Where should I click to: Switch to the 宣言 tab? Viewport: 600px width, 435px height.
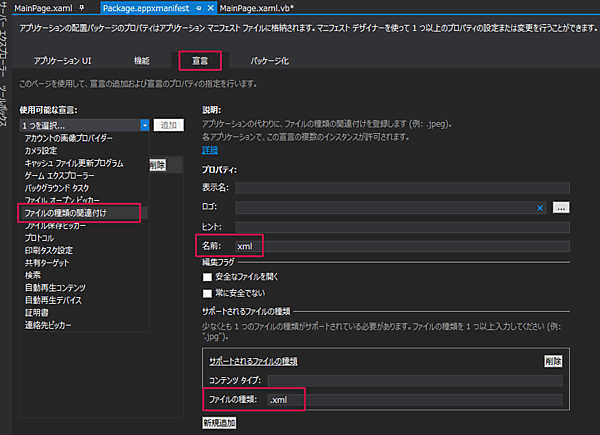pyautogui.click(x=200, y=61)
